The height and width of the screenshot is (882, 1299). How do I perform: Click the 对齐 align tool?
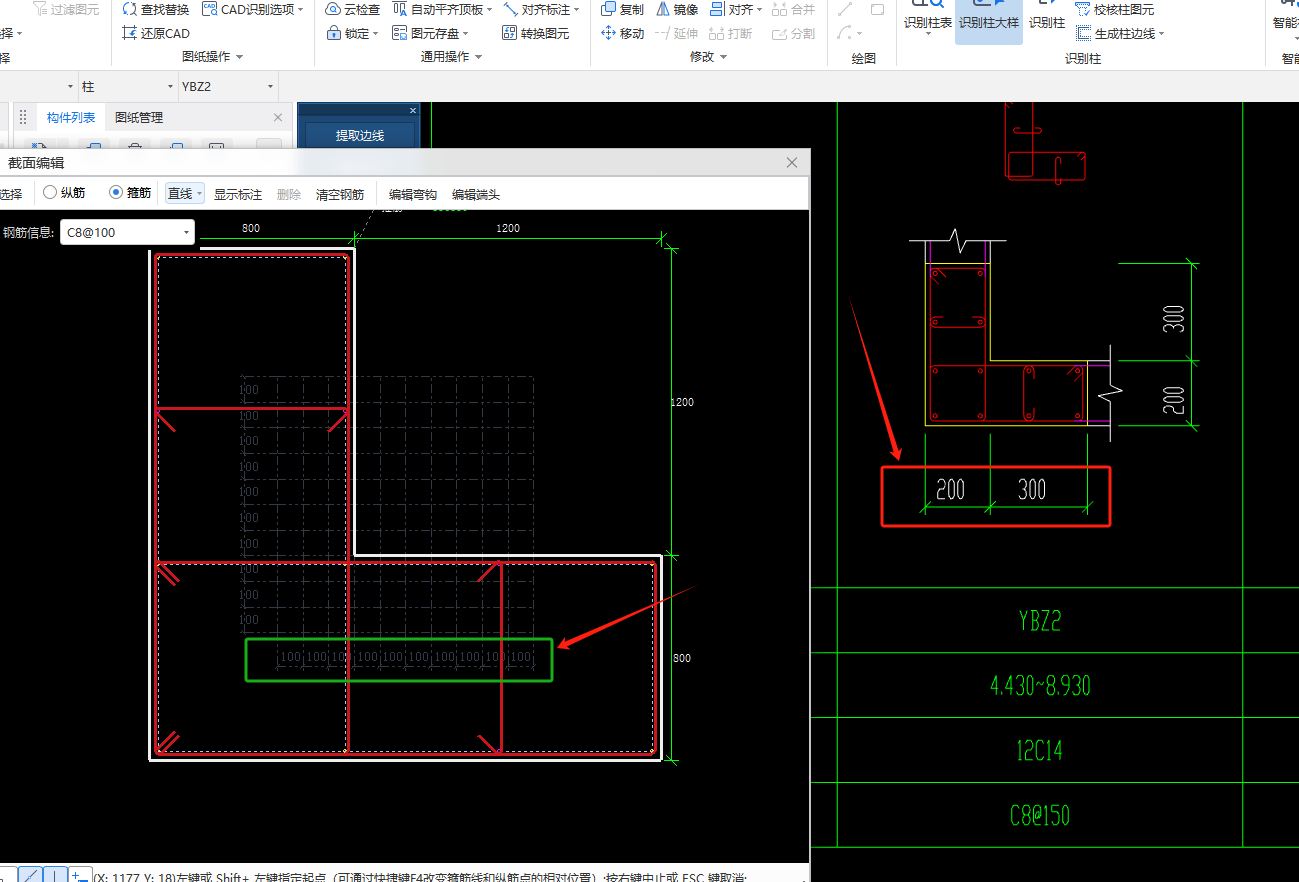[735, 9]
